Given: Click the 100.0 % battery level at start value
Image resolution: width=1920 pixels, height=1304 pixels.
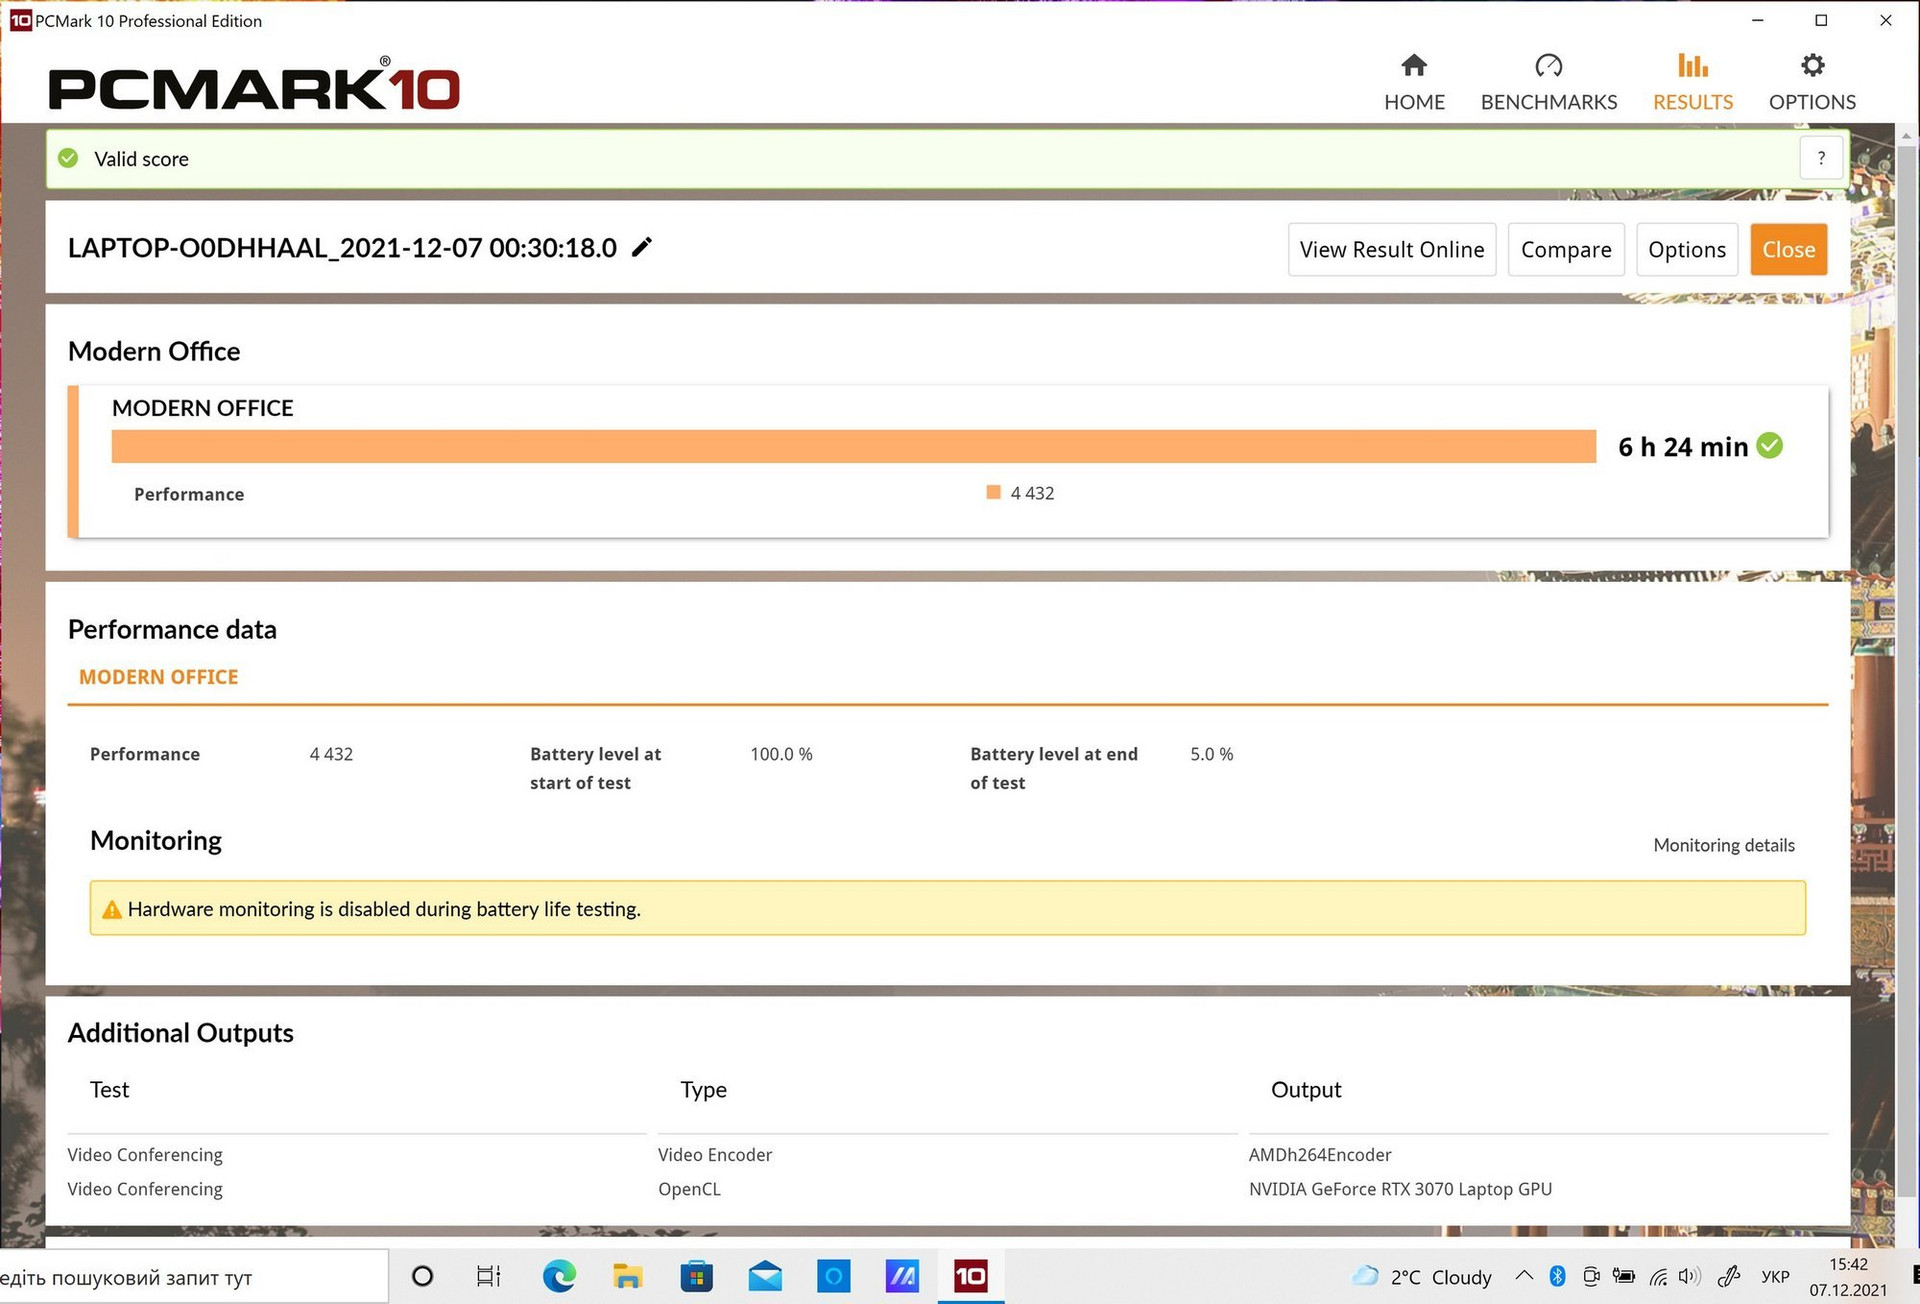Looking at the screenshot, I should click(x=781, y=754).
